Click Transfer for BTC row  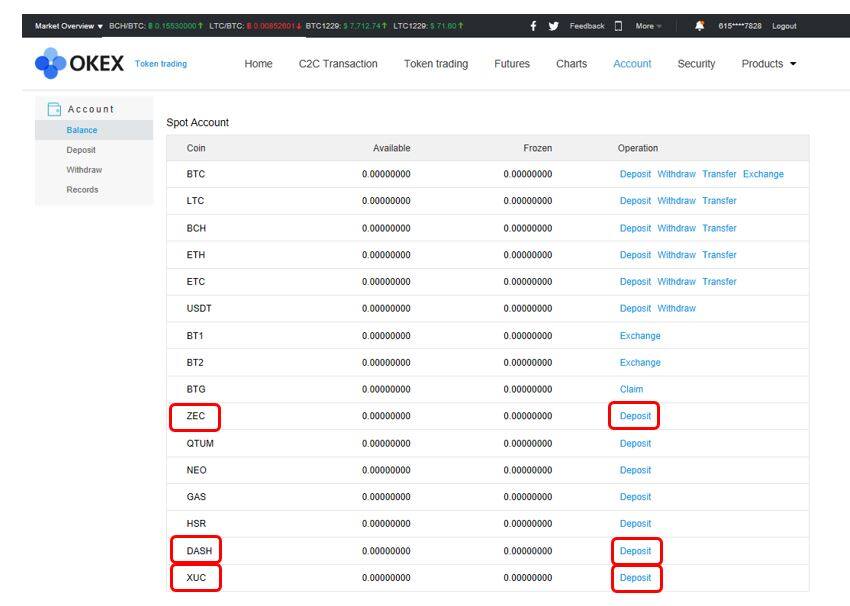(719, 174)
